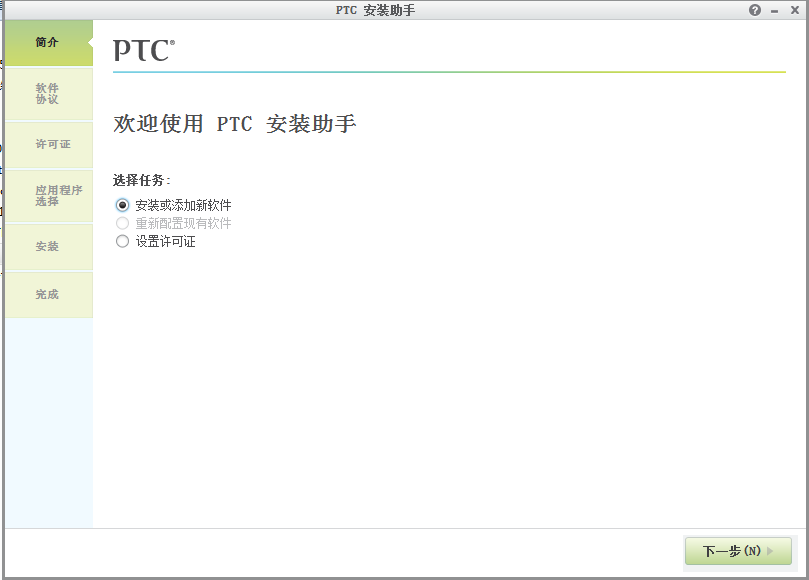Click the 下一步(N) button
Viewport: 809px width, 580px height.
[738, 551]
